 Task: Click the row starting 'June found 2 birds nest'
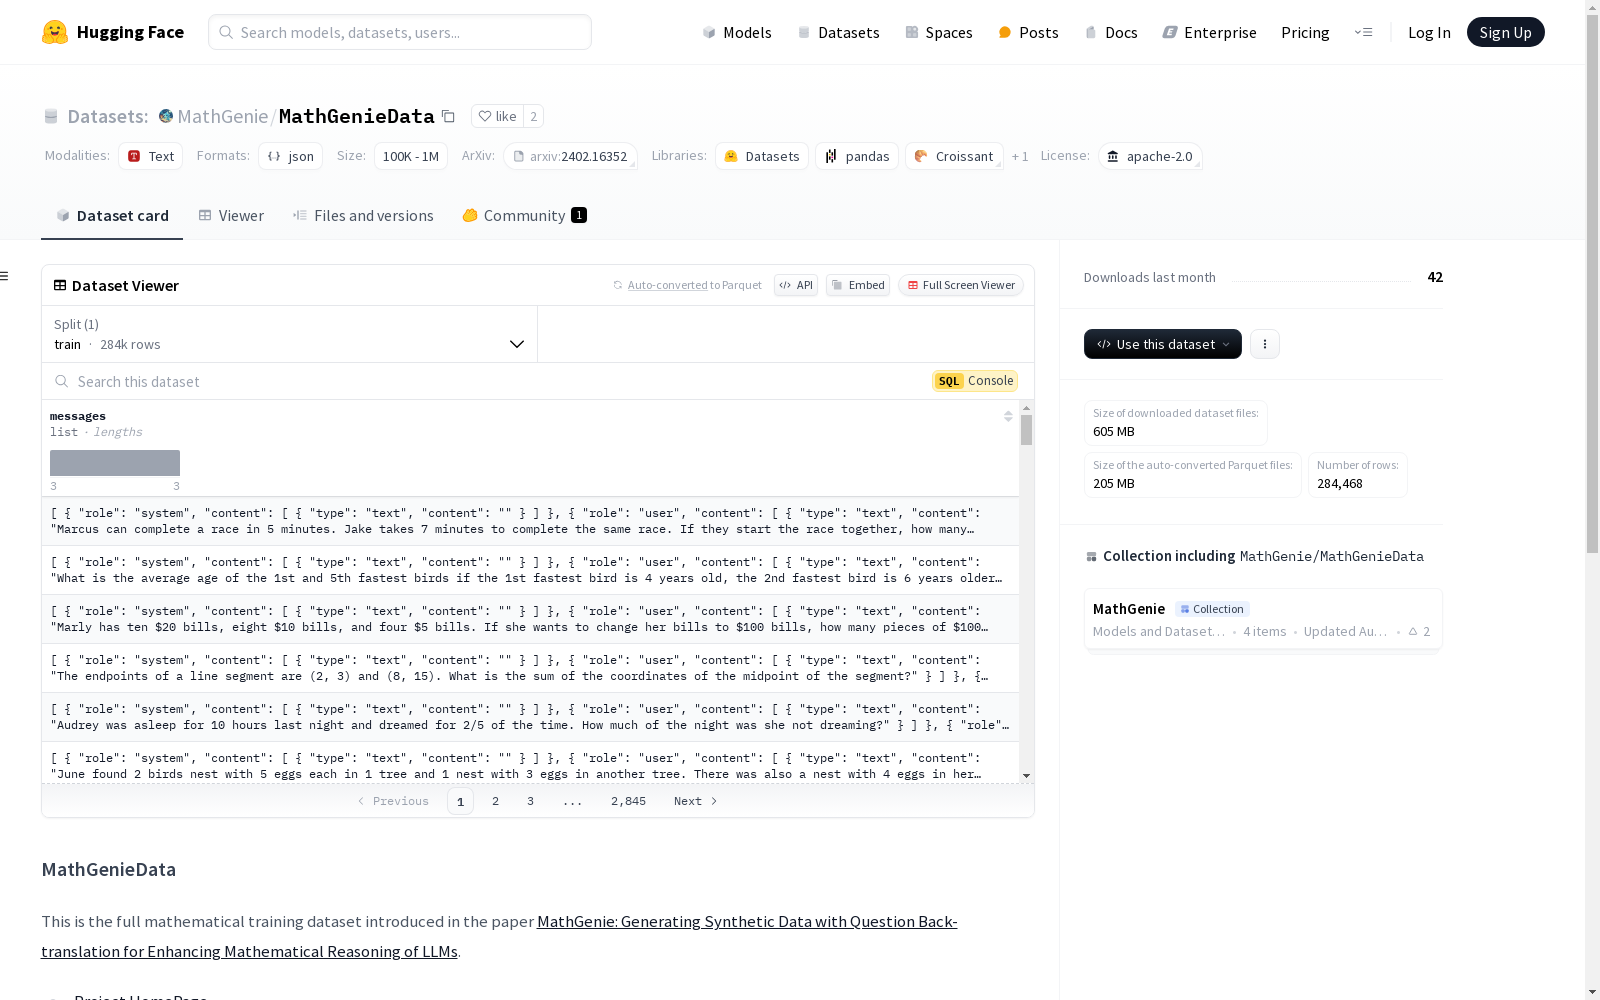coord(530,764)
